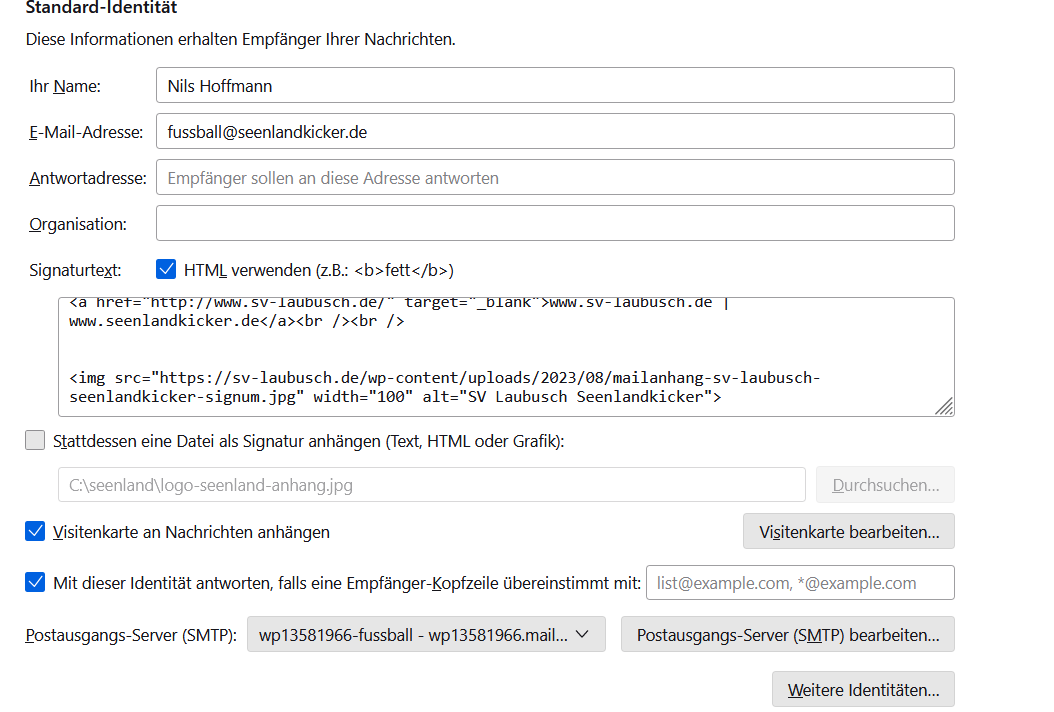Click the chevron arrow of SMTP server selector
This screenshot has width=1054, height=712.
point(584,634)
